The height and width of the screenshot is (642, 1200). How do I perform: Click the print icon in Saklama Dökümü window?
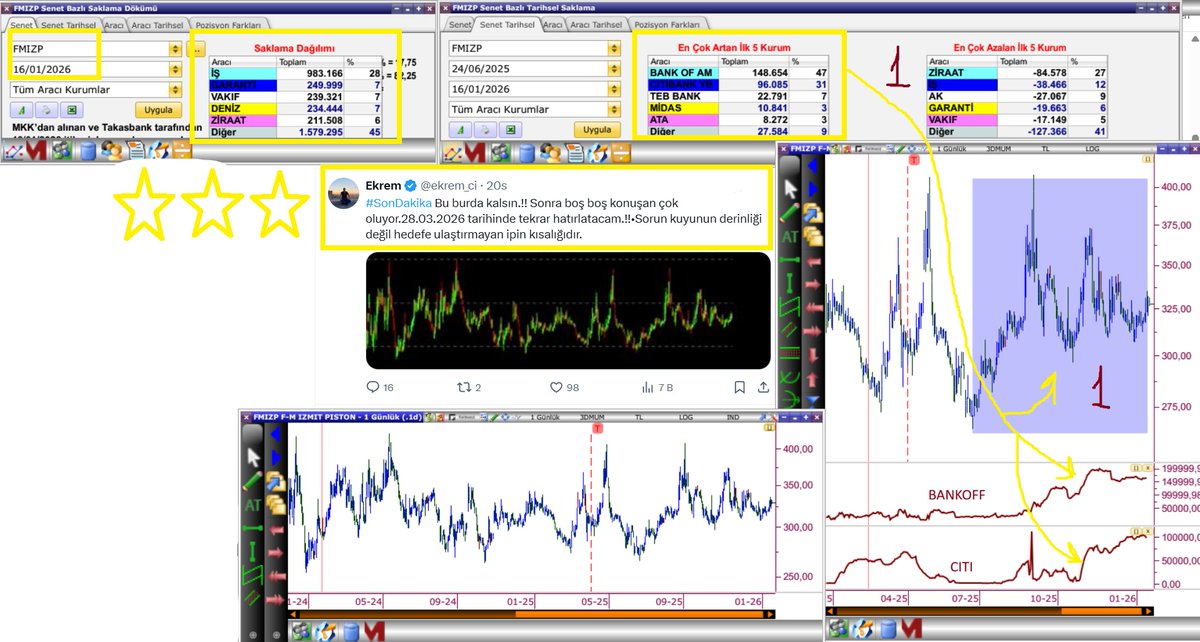pos(46,109)
